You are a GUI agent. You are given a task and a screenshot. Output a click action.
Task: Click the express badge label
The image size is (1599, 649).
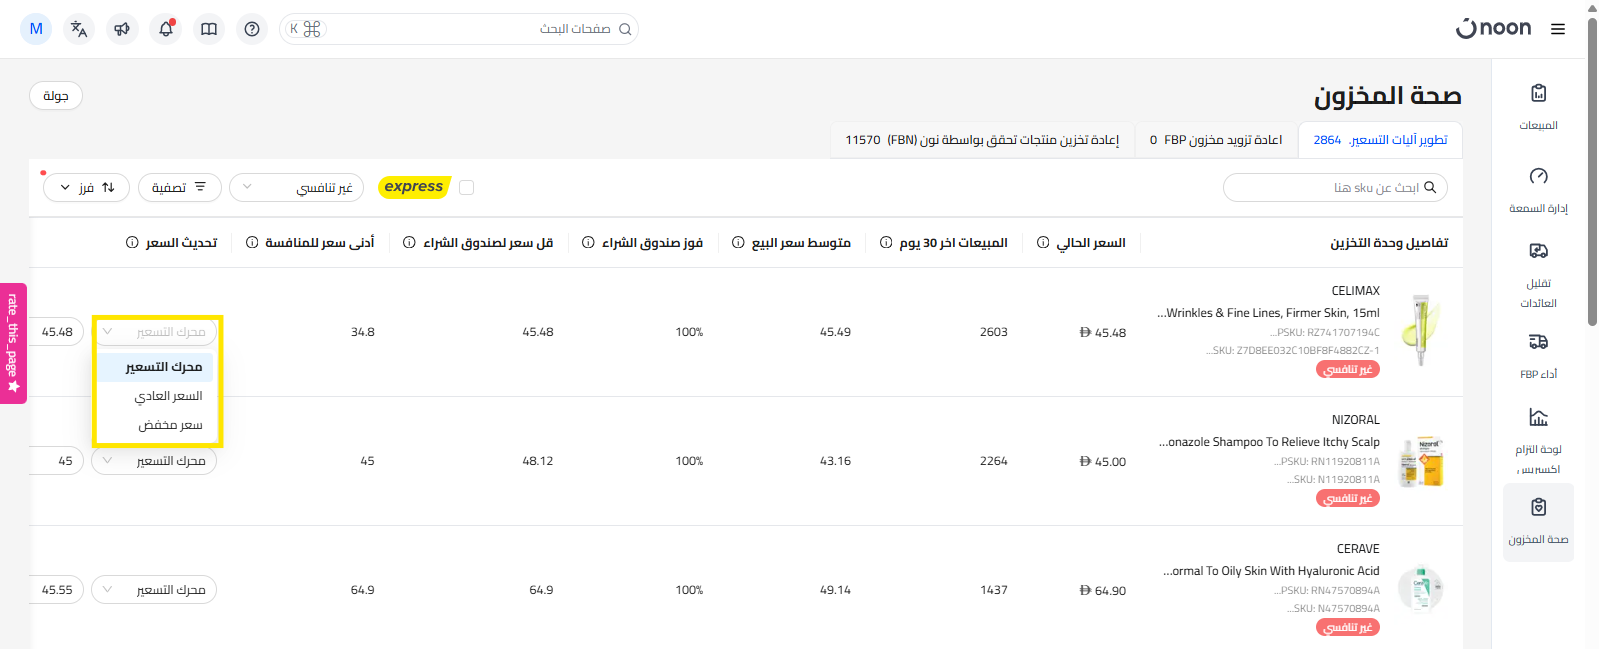click(x=413, y=187)
